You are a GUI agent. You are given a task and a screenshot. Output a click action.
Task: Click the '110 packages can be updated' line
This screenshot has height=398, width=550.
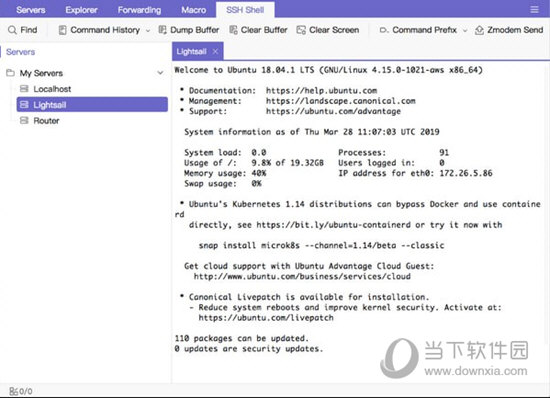[x=242, y=338]
